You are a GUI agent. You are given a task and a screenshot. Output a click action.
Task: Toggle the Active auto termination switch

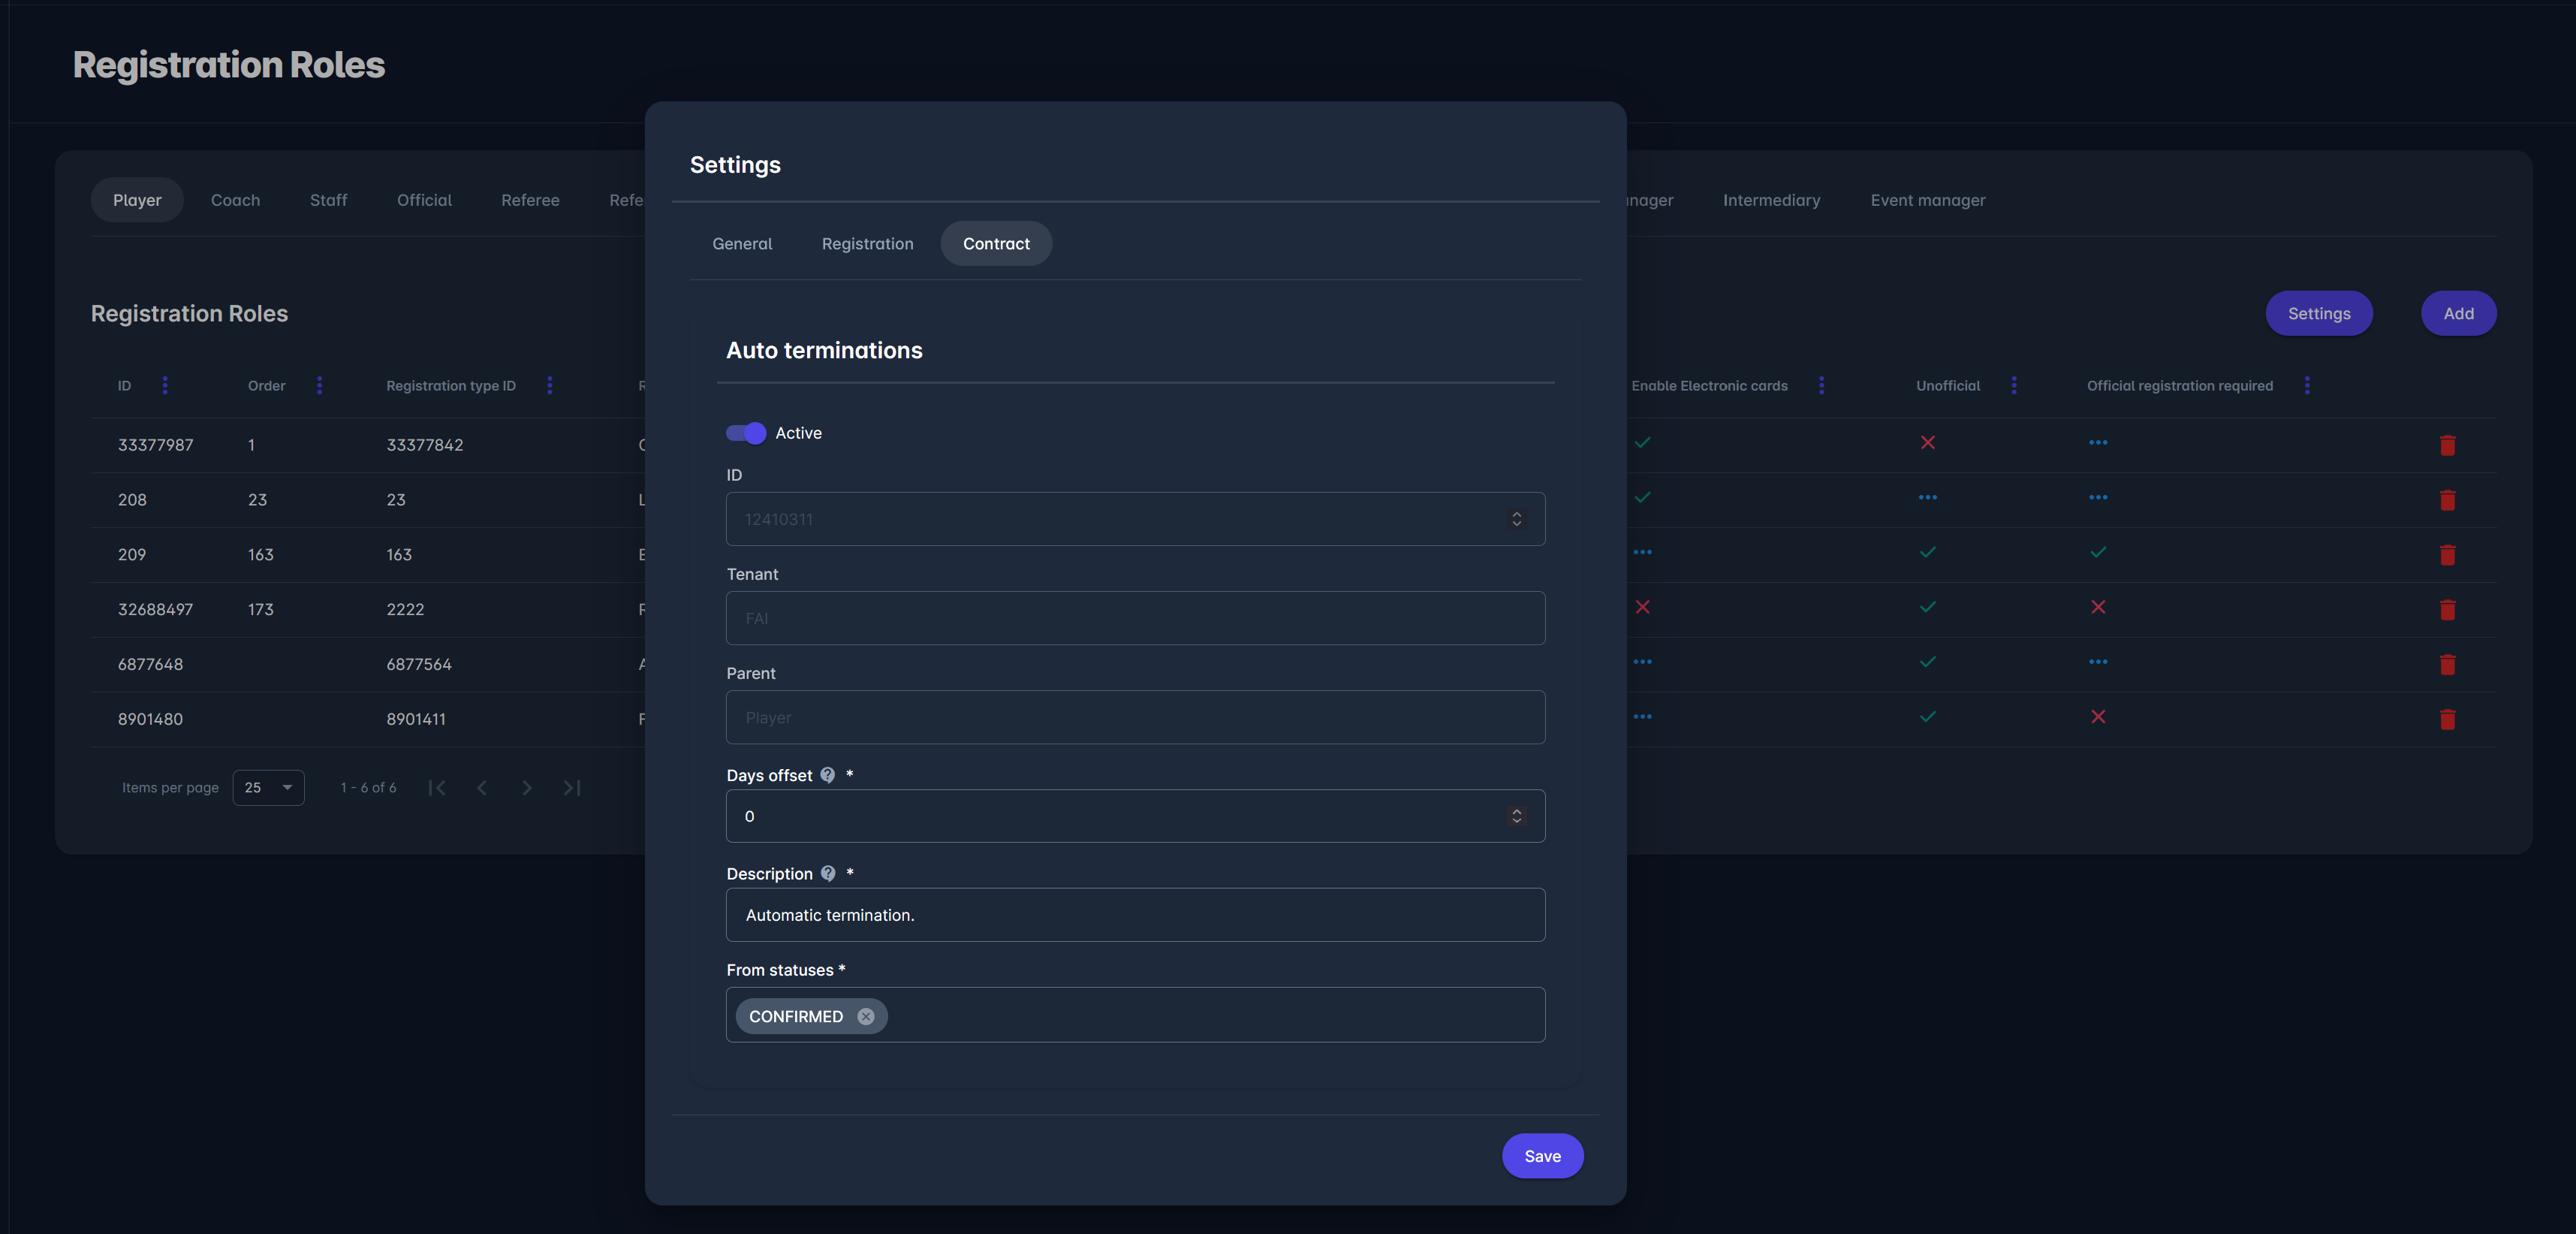tap(746, 433)
